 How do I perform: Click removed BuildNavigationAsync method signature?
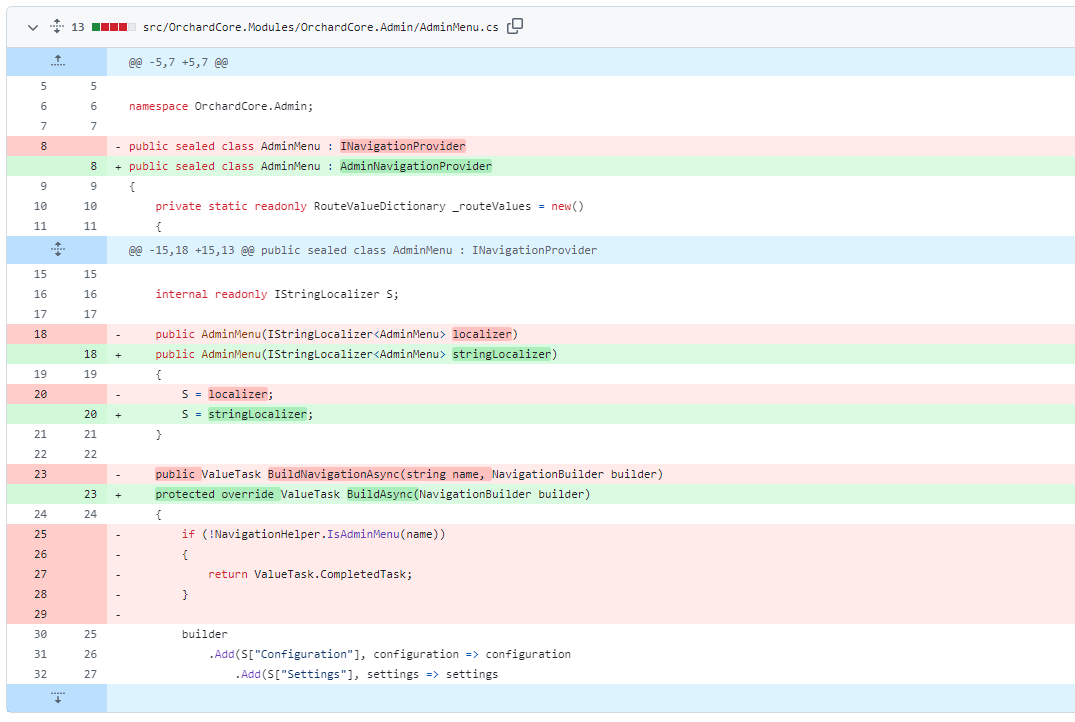tap(409, 474)
